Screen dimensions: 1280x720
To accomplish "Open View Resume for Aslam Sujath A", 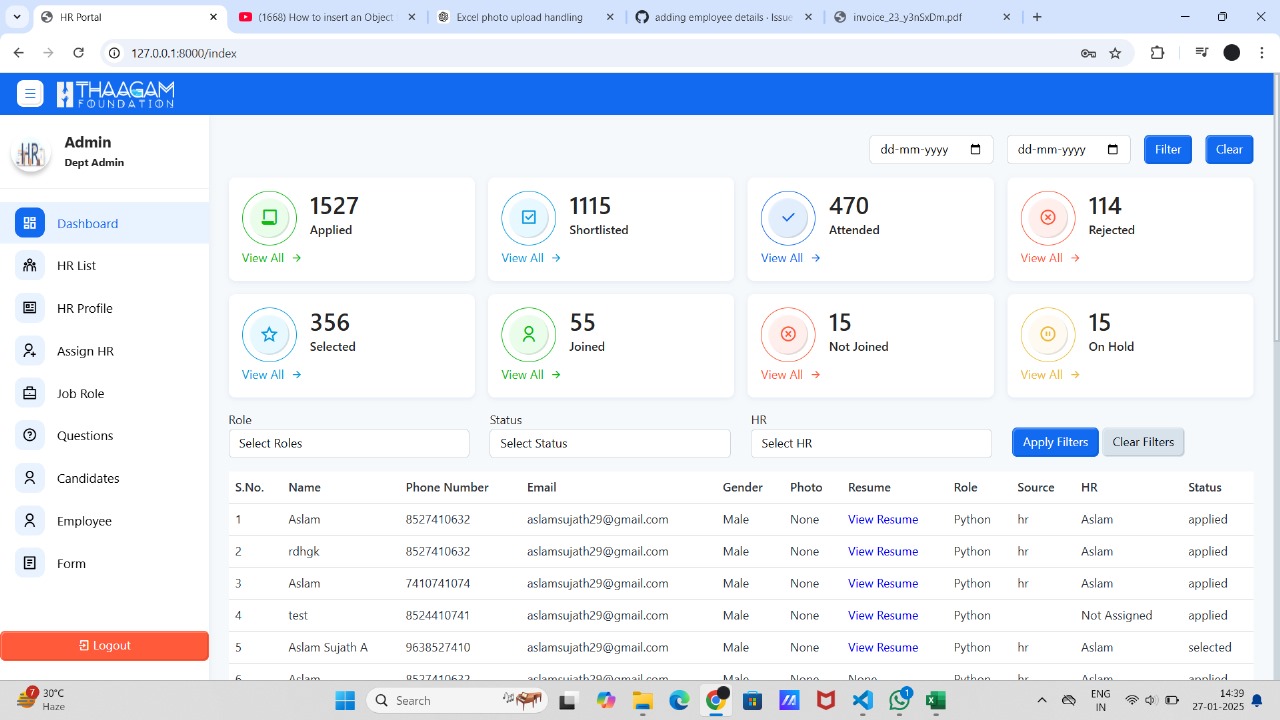I will [x=883, y=647].
